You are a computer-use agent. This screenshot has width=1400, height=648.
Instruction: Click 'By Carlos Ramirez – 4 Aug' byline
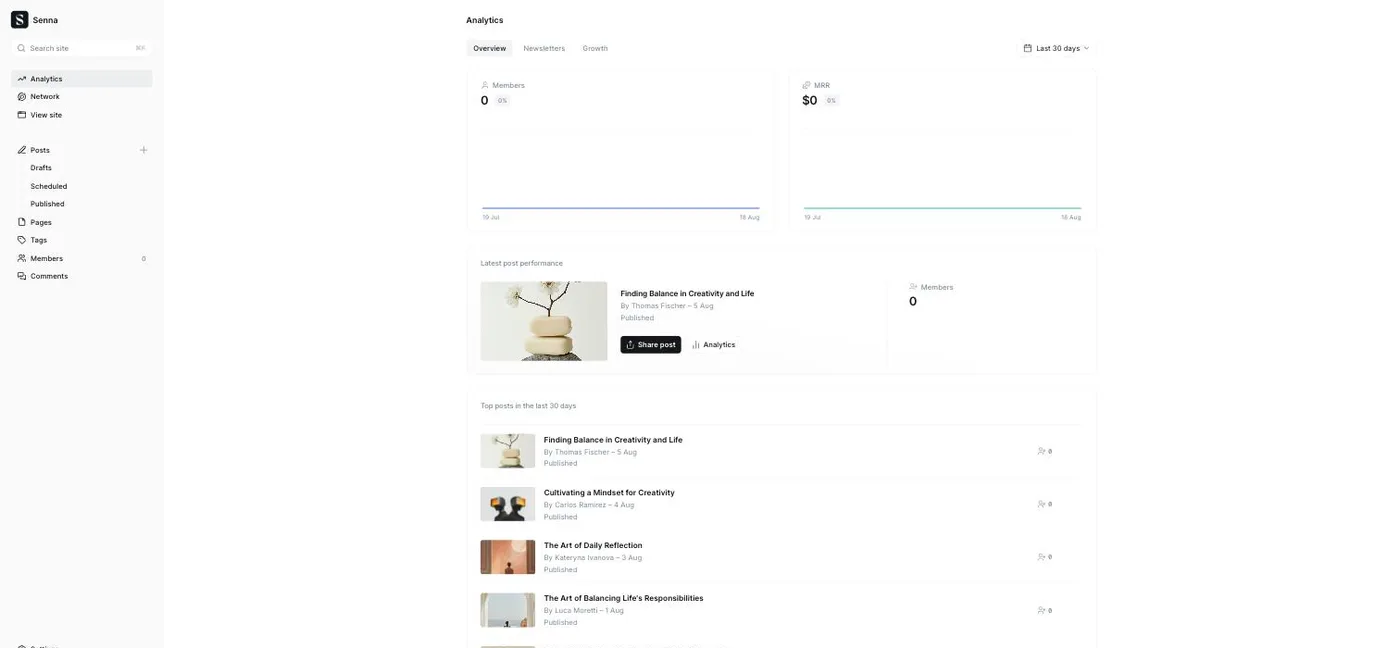click(x=589, y=505)
